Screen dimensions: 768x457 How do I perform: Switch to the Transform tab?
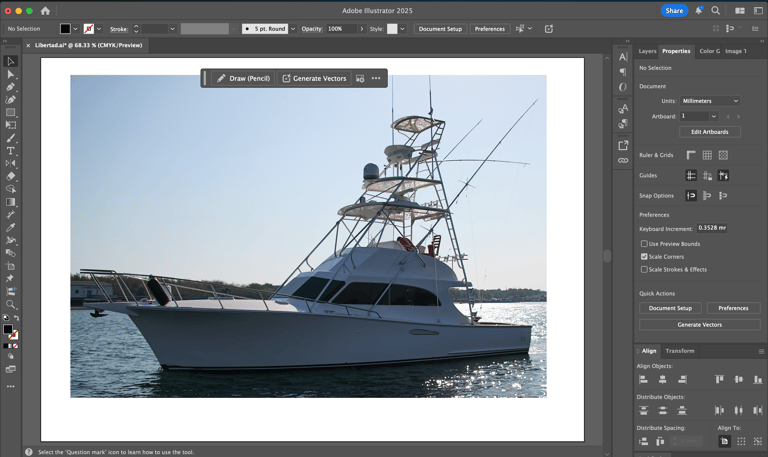pos(679,351)
